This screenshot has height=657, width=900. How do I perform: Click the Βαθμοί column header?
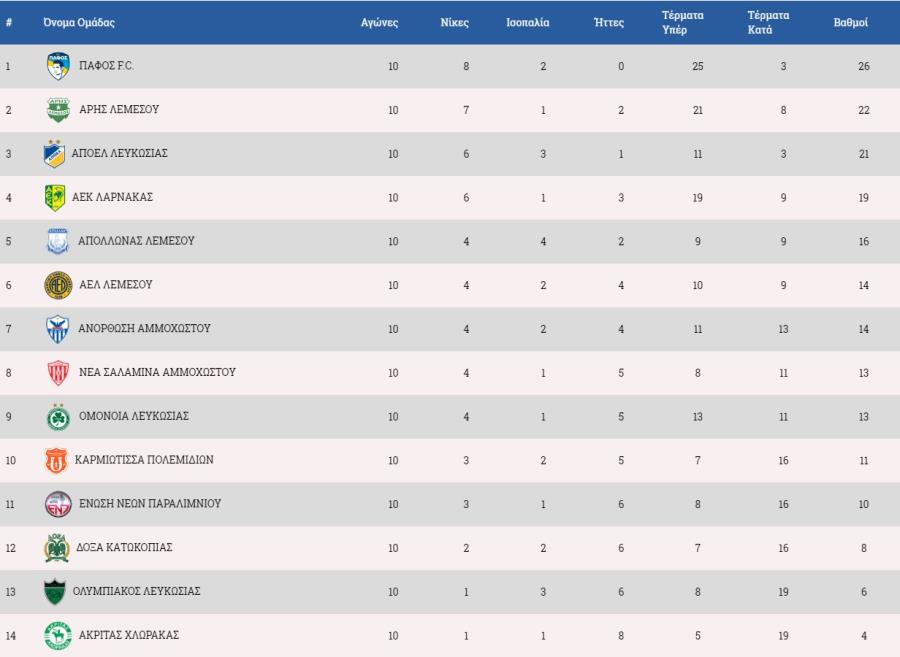click(851, 22)
